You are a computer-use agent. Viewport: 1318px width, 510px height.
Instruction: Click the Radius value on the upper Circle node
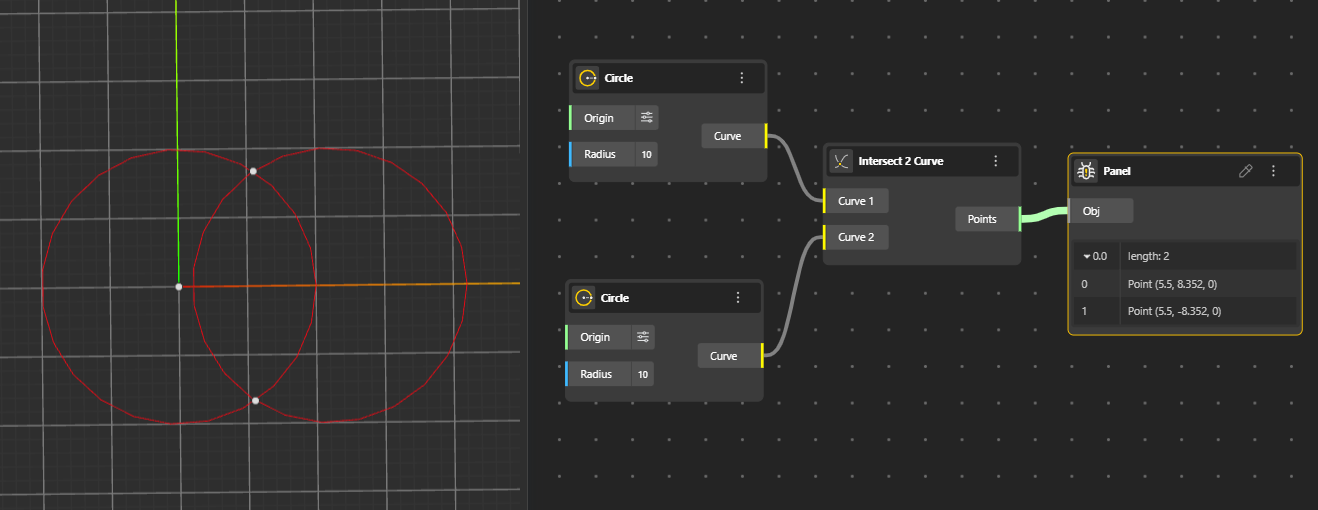646,154
